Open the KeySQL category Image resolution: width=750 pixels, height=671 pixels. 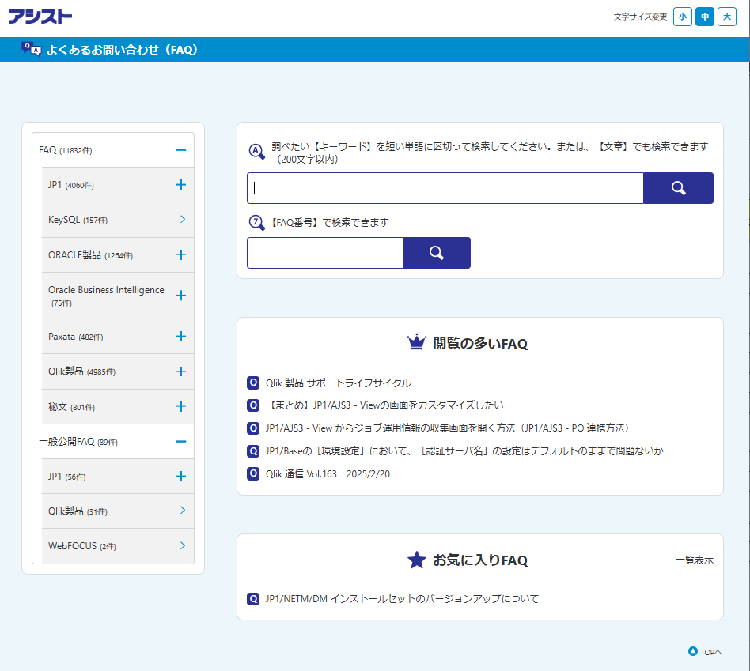182,219
